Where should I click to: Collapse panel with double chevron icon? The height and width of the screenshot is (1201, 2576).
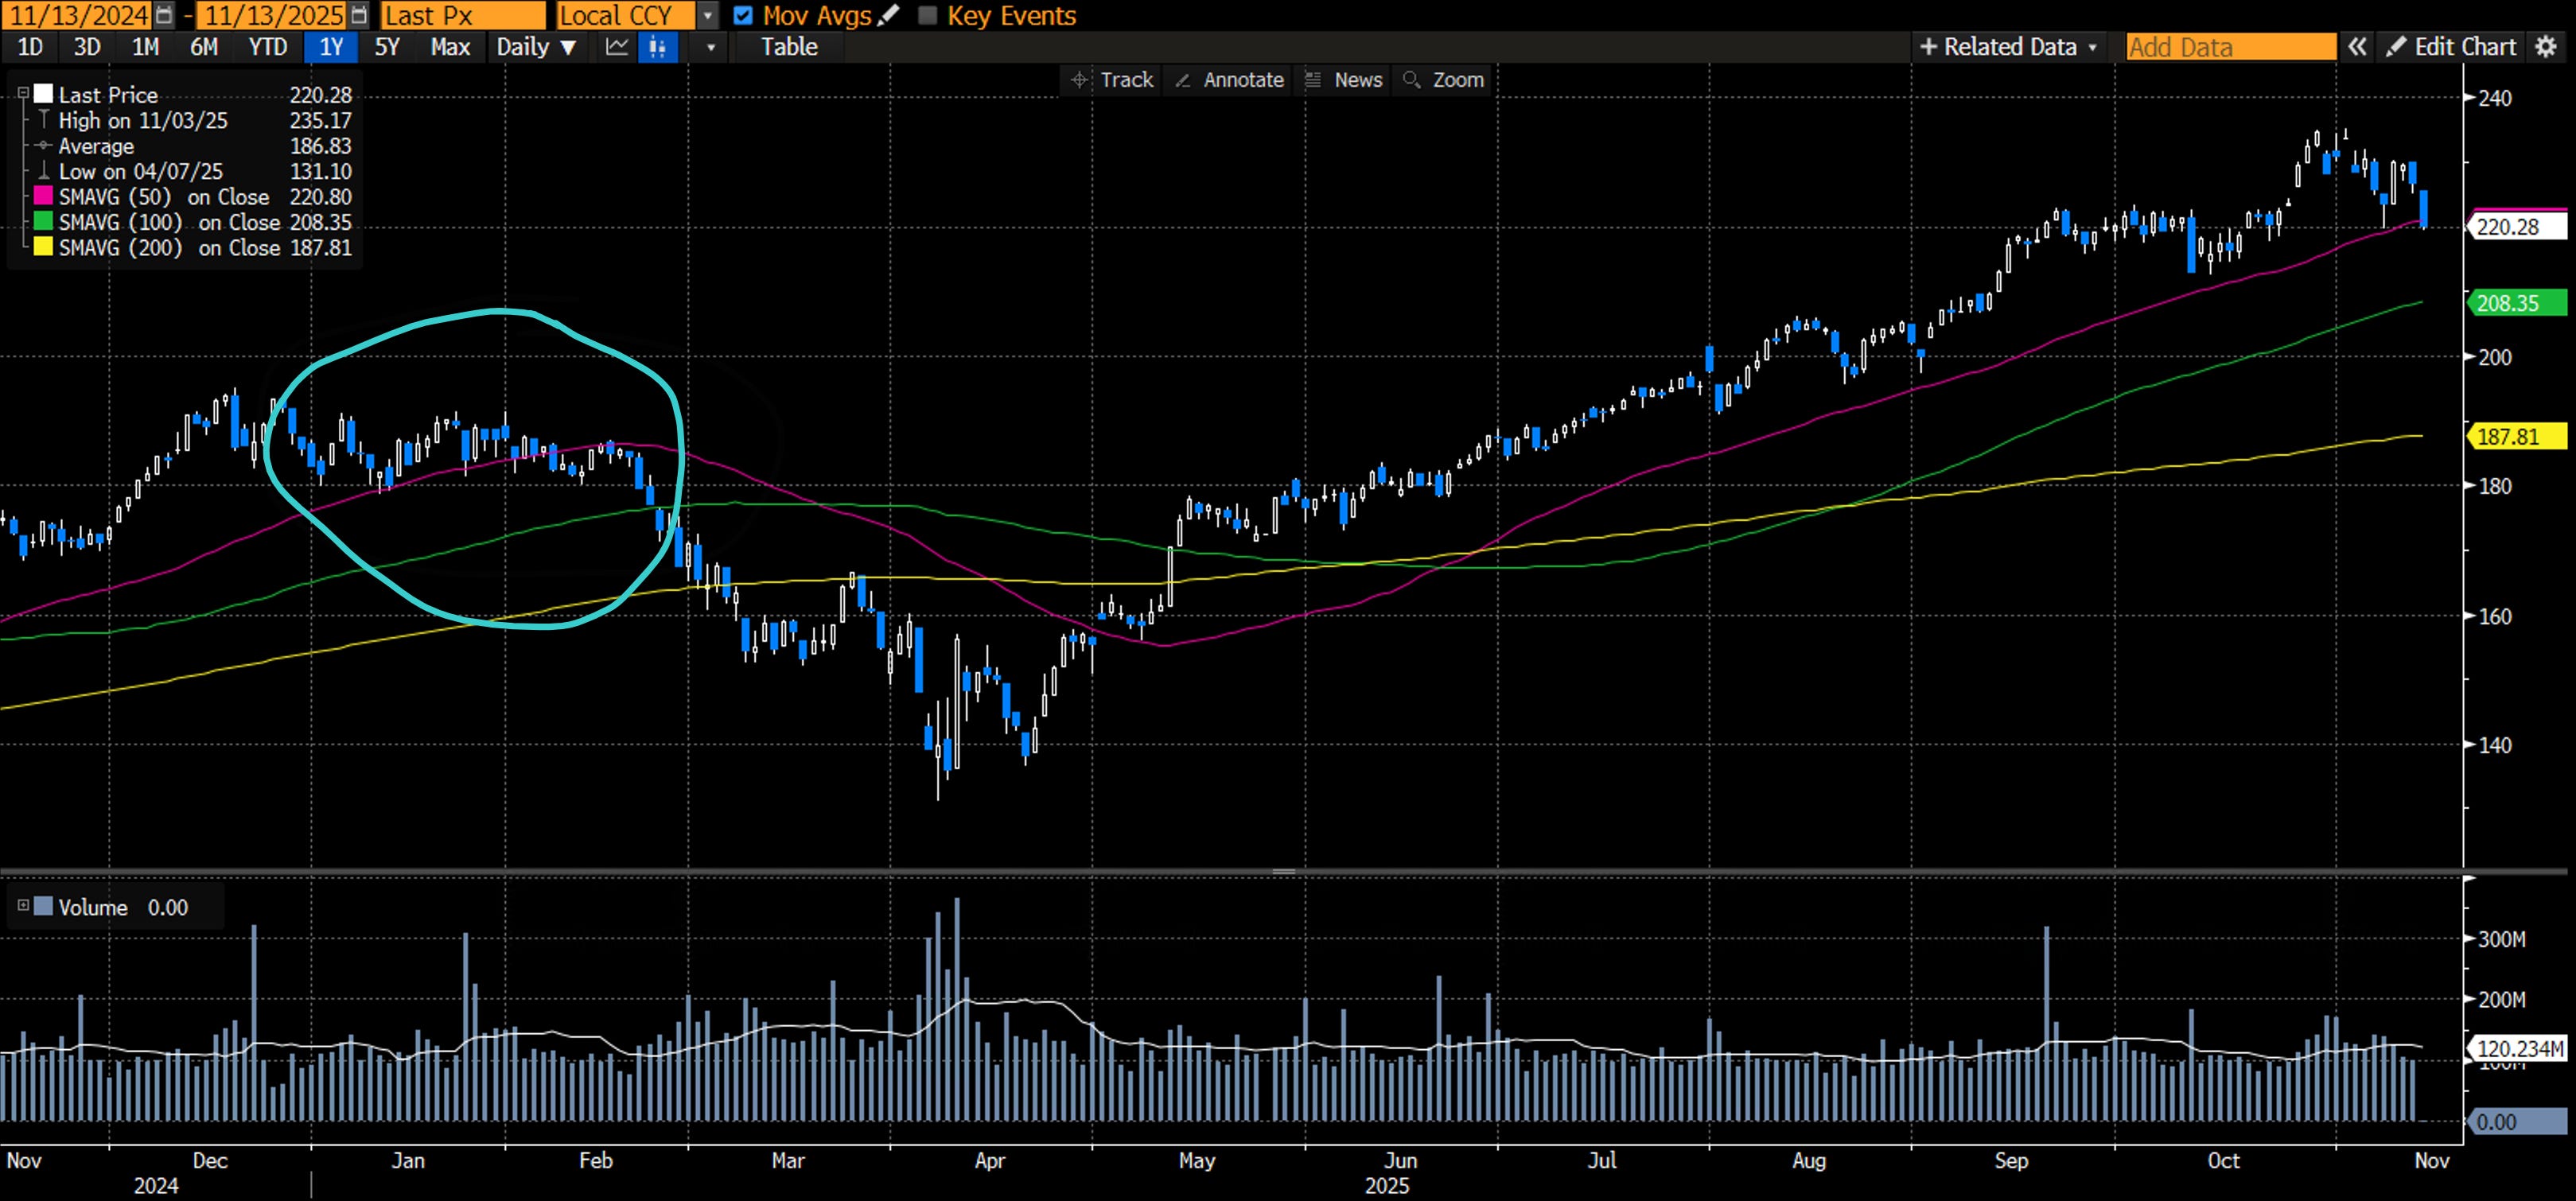2357,47
